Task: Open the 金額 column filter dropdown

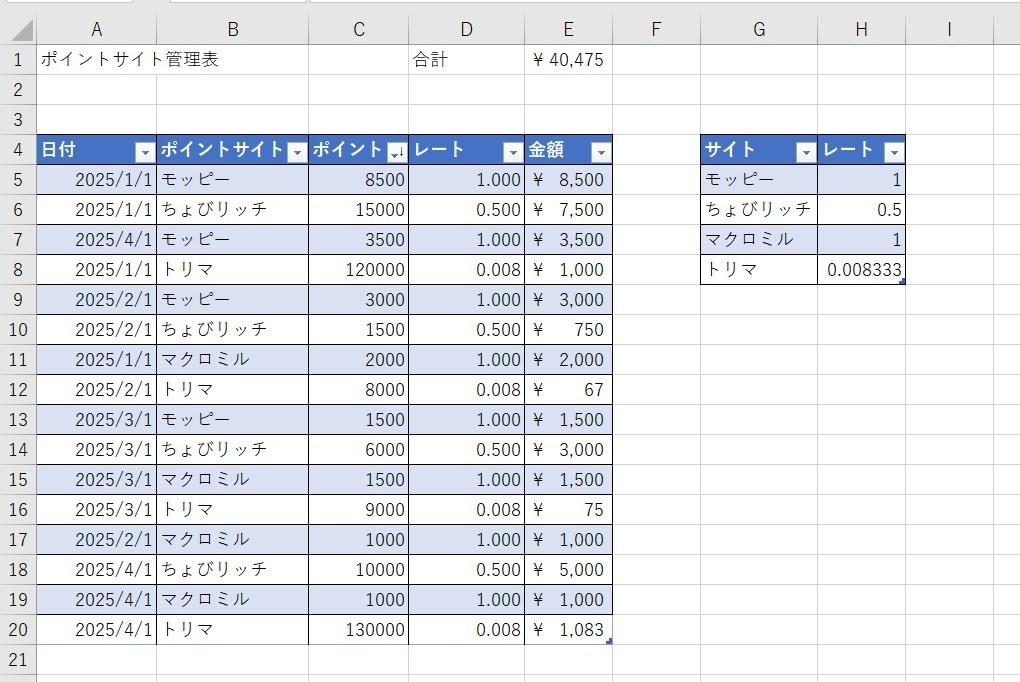Action: coord(601,152)
